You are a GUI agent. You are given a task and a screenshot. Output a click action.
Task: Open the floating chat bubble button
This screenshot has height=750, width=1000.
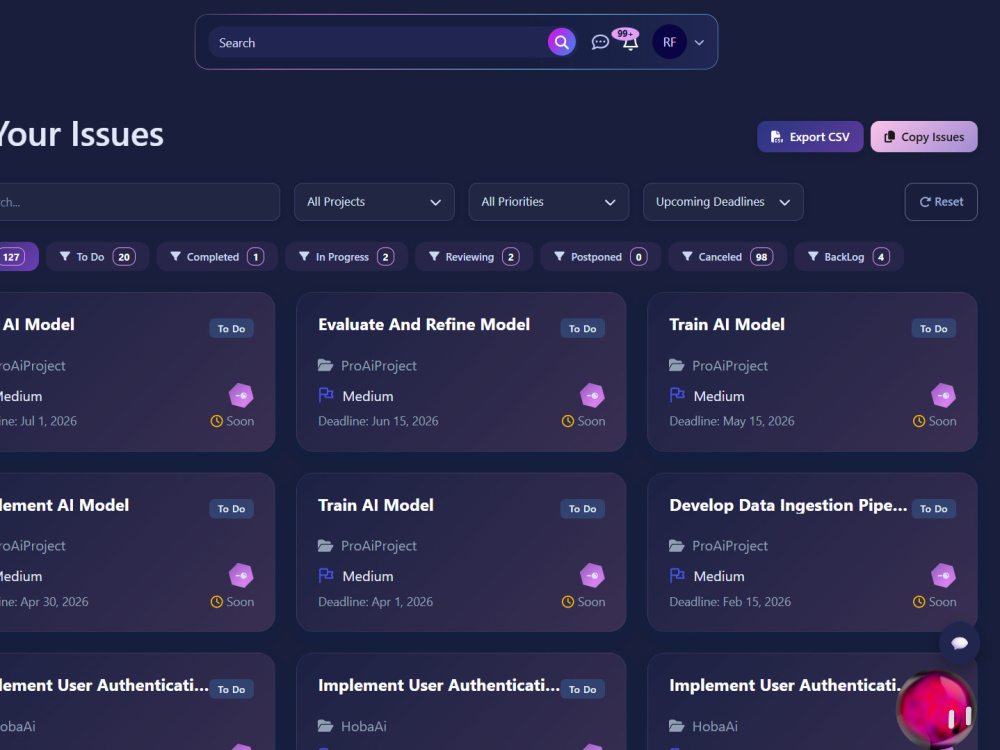click(959, 643)
